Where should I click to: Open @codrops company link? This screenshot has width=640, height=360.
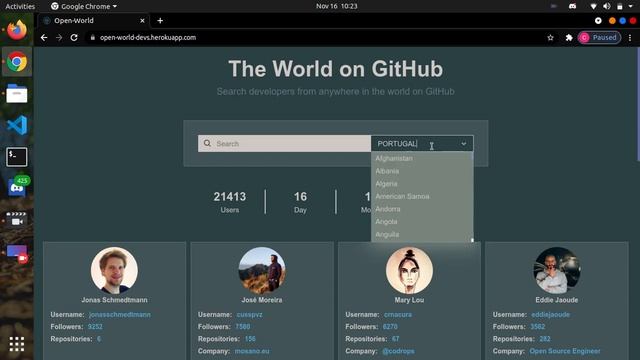pos(398,351)
